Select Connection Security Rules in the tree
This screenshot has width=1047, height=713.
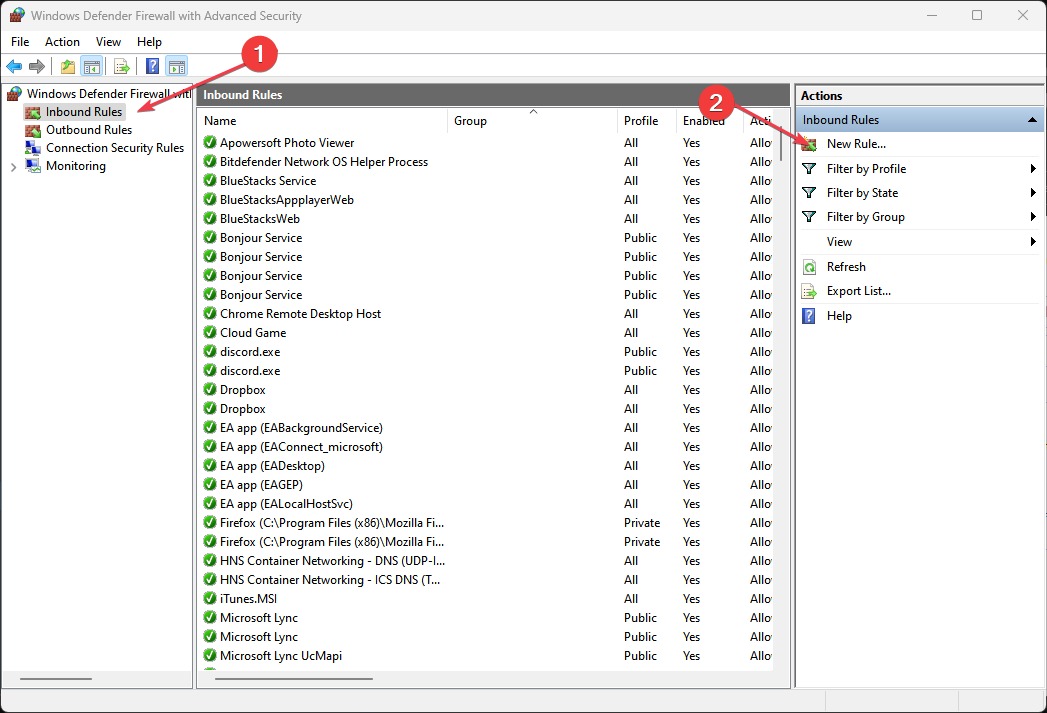click(x=115, y=148)
